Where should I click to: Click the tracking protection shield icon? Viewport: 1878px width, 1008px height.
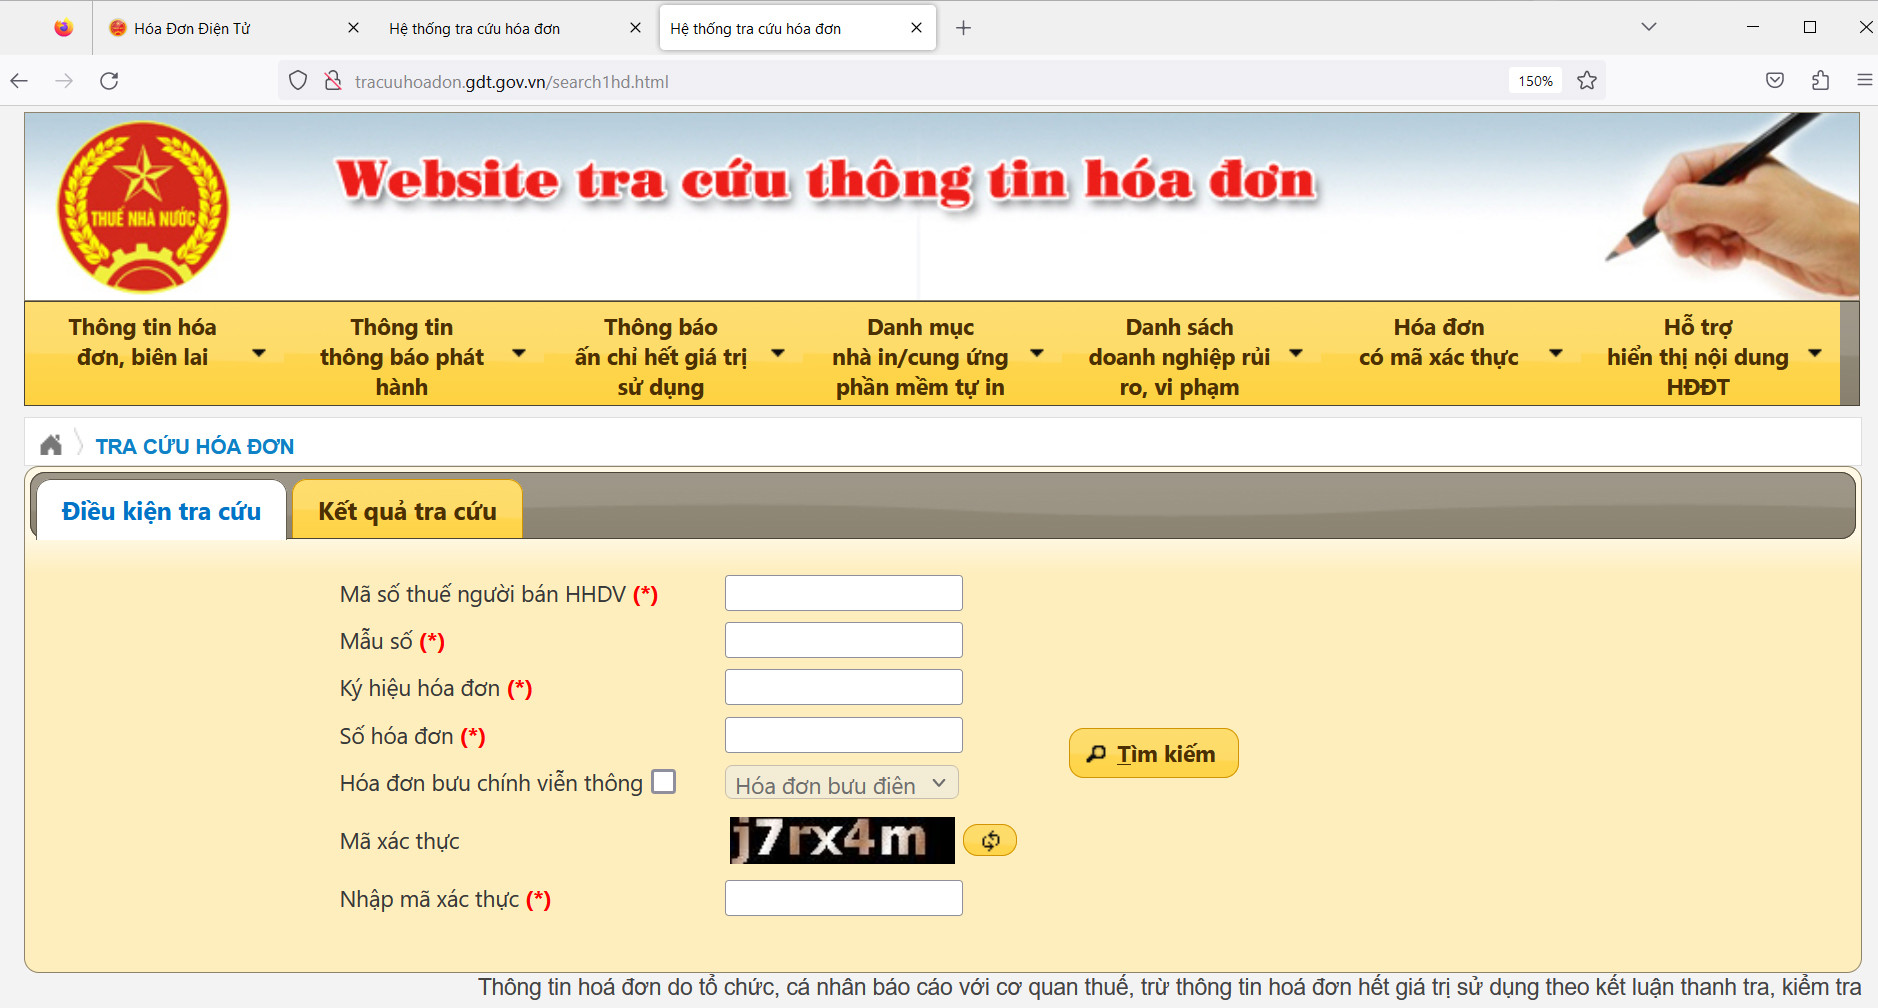298,81
